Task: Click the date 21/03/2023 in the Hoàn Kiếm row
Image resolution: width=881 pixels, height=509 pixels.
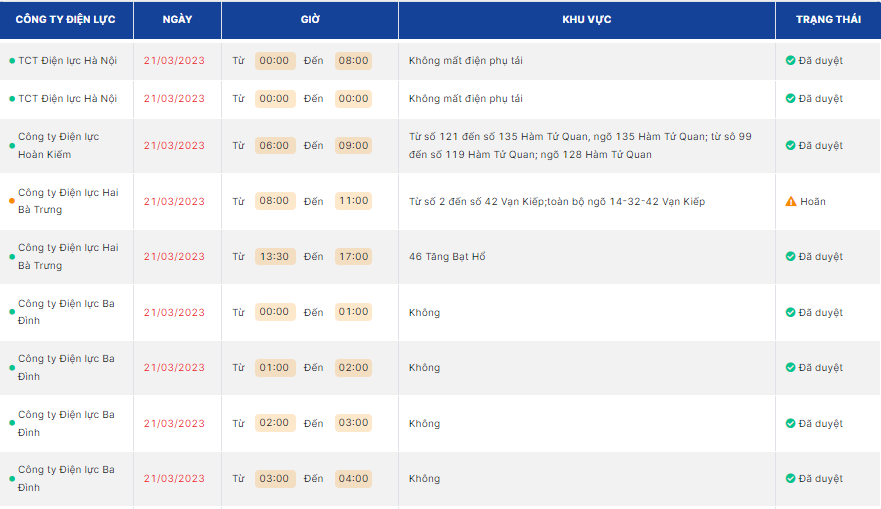Action: pos(174,146)
